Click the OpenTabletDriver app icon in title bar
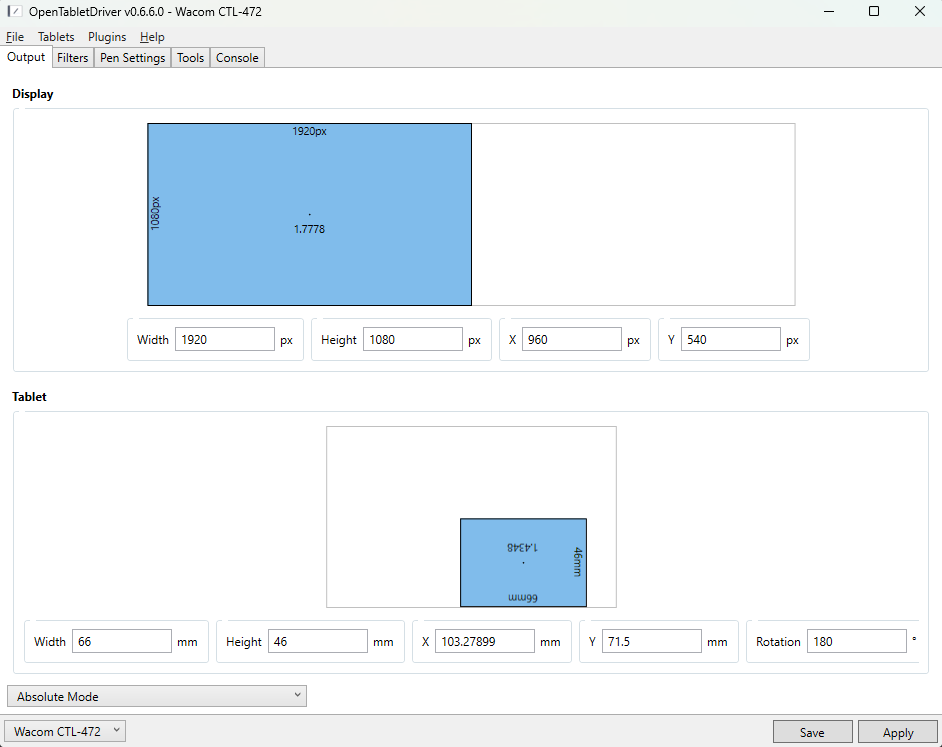Screen dimensions: 942x747 tap(15, 11)
